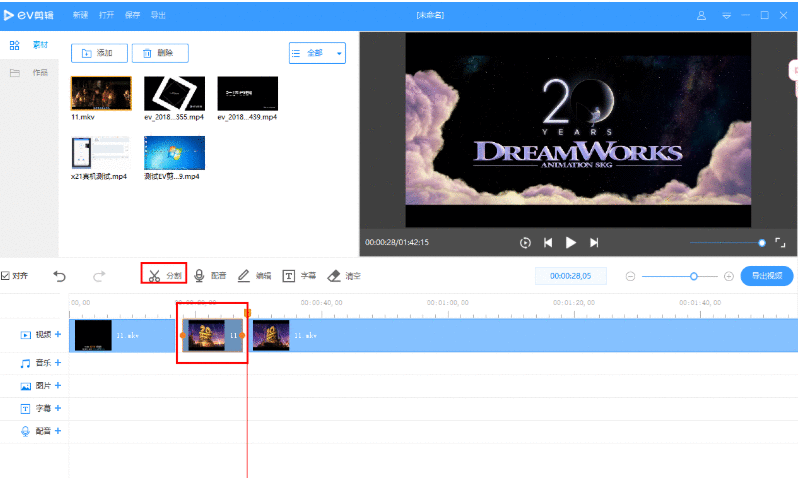Screen dimensions: 799x478
Task: Click the 添加 add material button
Action: click(x=98, y=53)
